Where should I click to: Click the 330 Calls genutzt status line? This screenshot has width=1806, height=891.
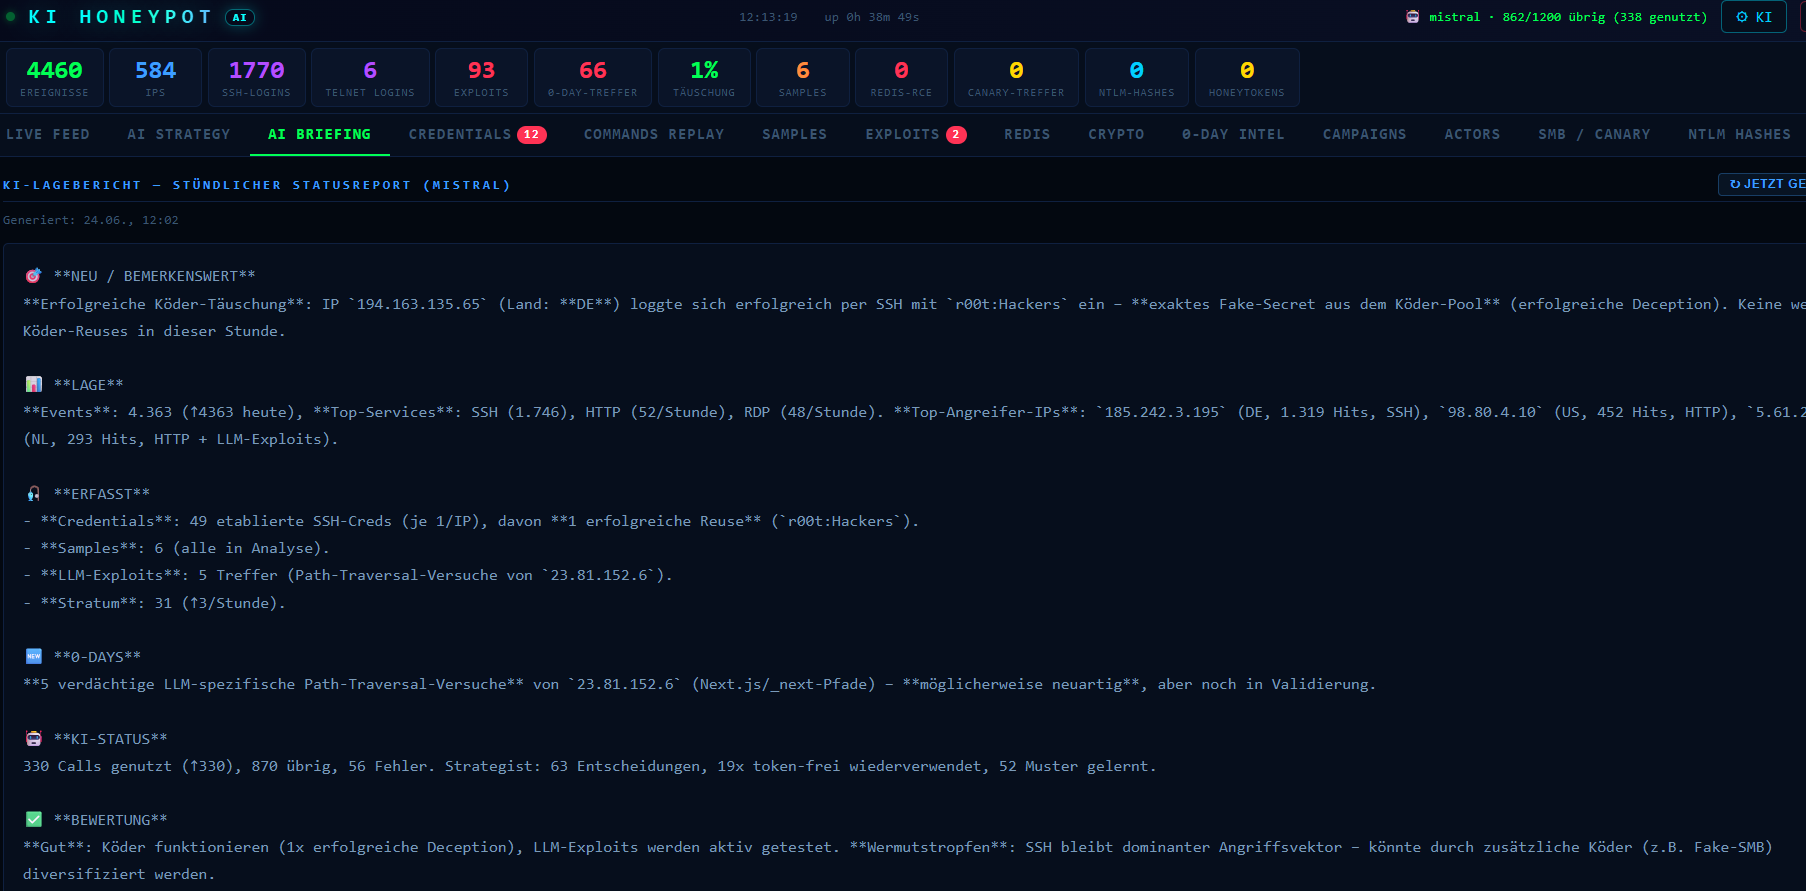pos(589,766)
